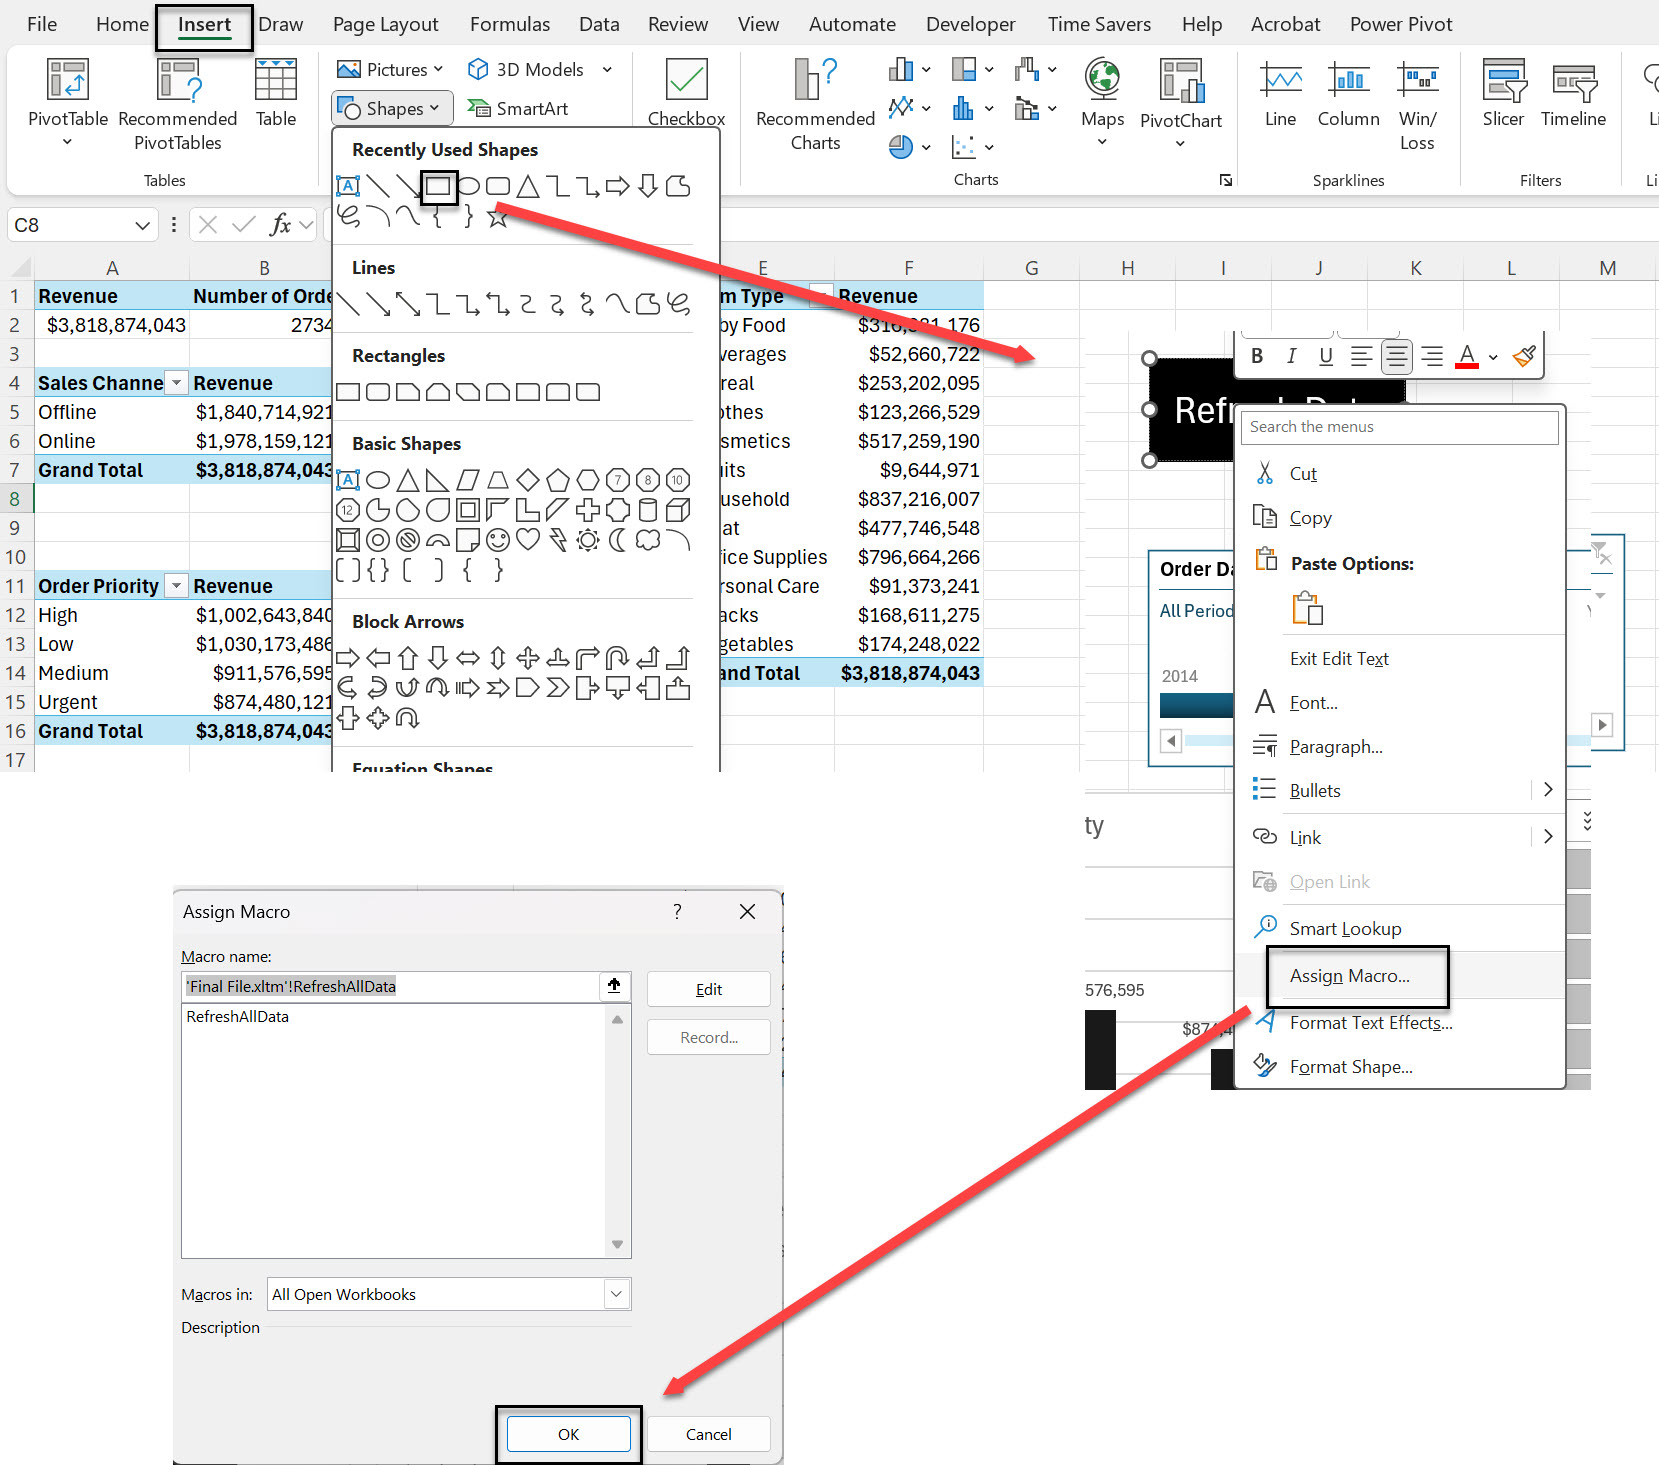Open the Sales Channel filter dropdown
The image size is (1659, 1465).
(x=176, y=382)
